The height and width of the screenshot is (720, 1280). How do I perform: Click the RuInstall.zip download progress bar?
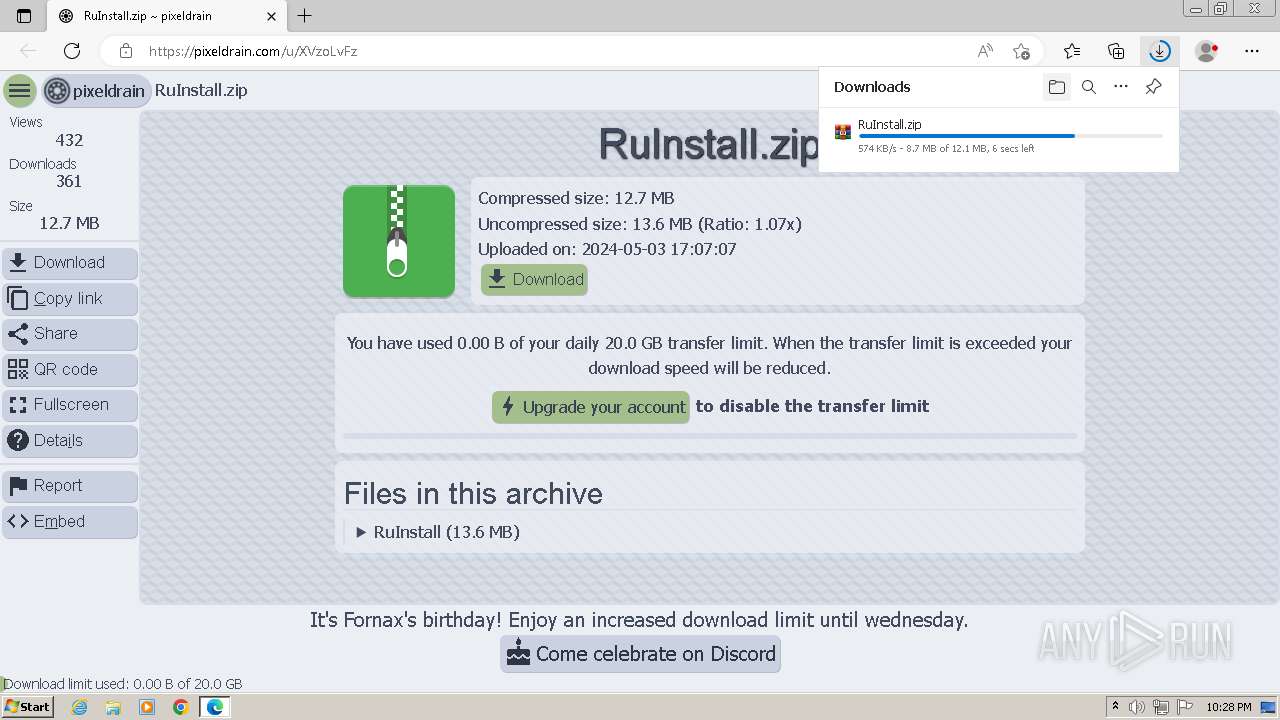(x=1010, y=136)
